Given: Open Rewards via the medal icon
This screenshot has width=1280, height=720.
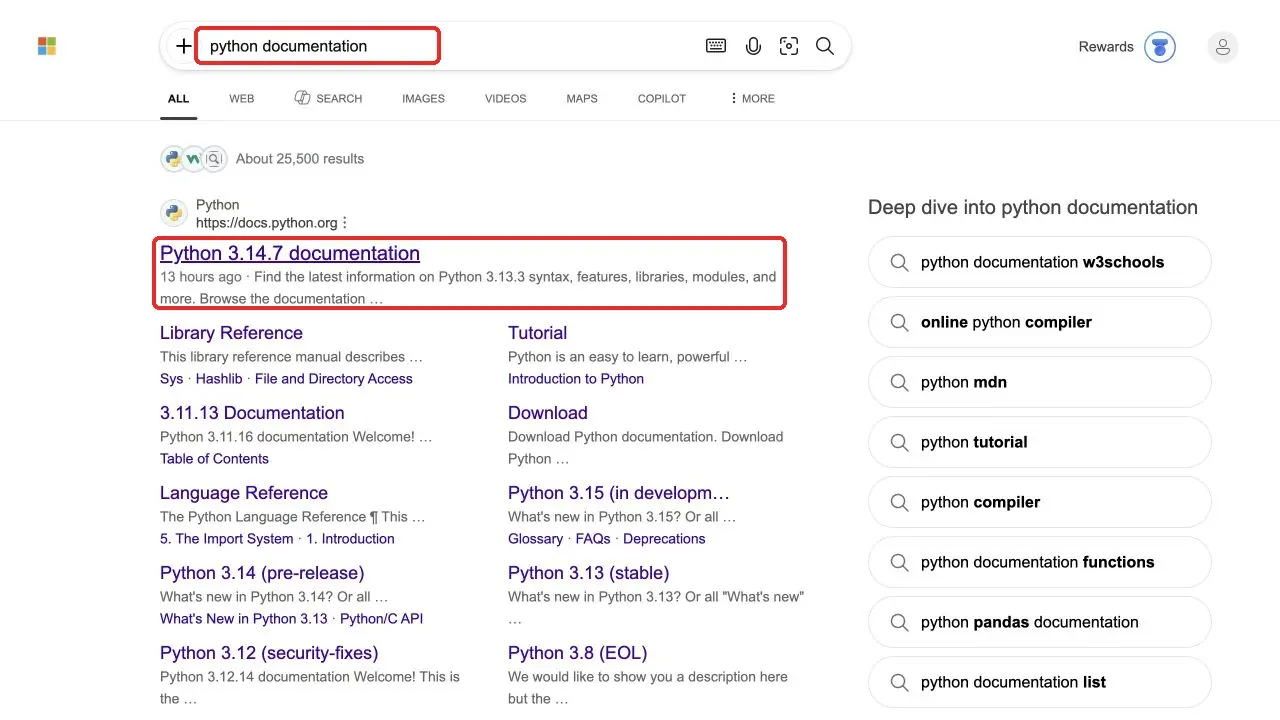Looking at the screenshot, I should pyautogui.click(x=1160, y=47).
